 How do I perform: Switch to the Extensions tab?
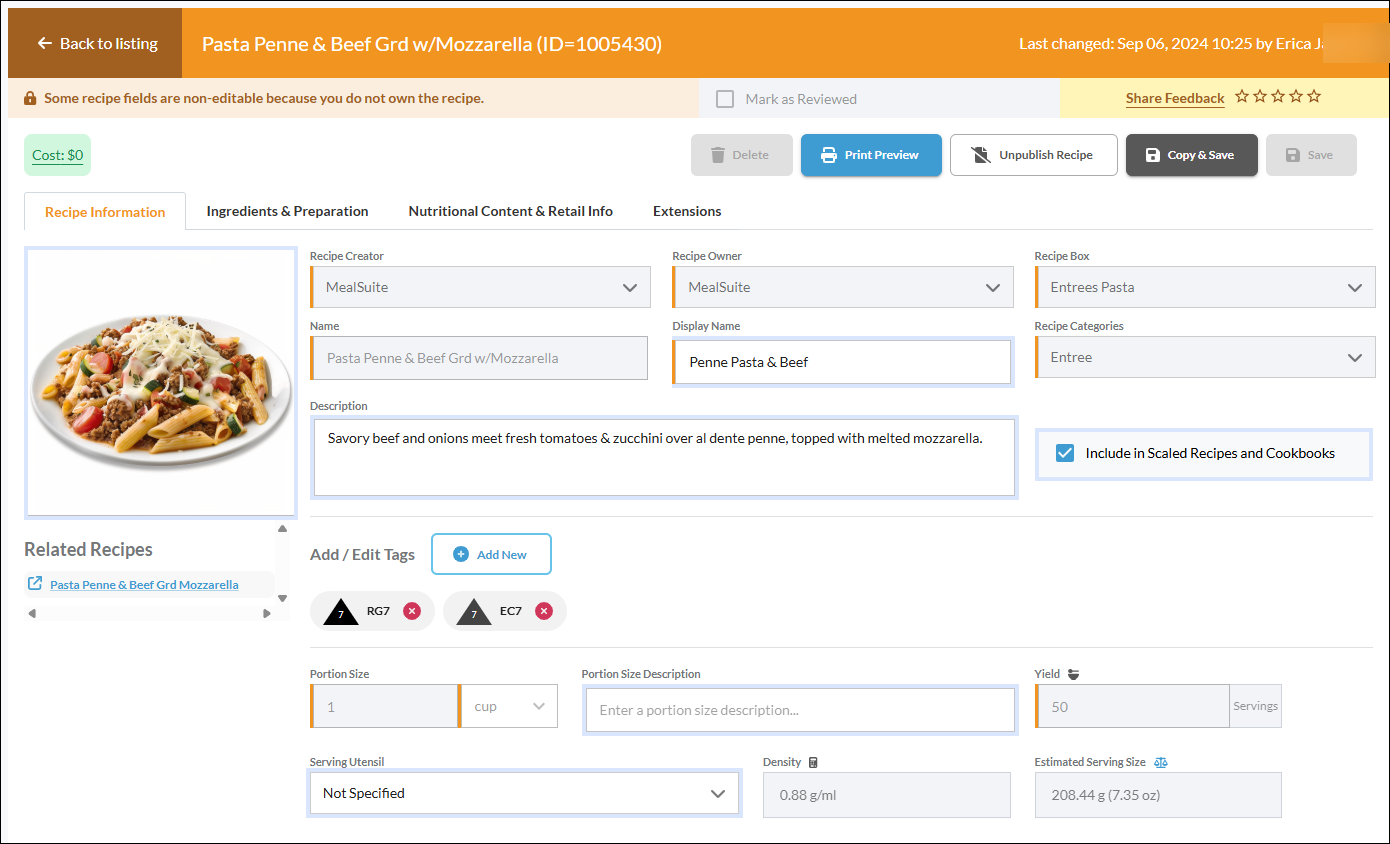click(687, 211)
